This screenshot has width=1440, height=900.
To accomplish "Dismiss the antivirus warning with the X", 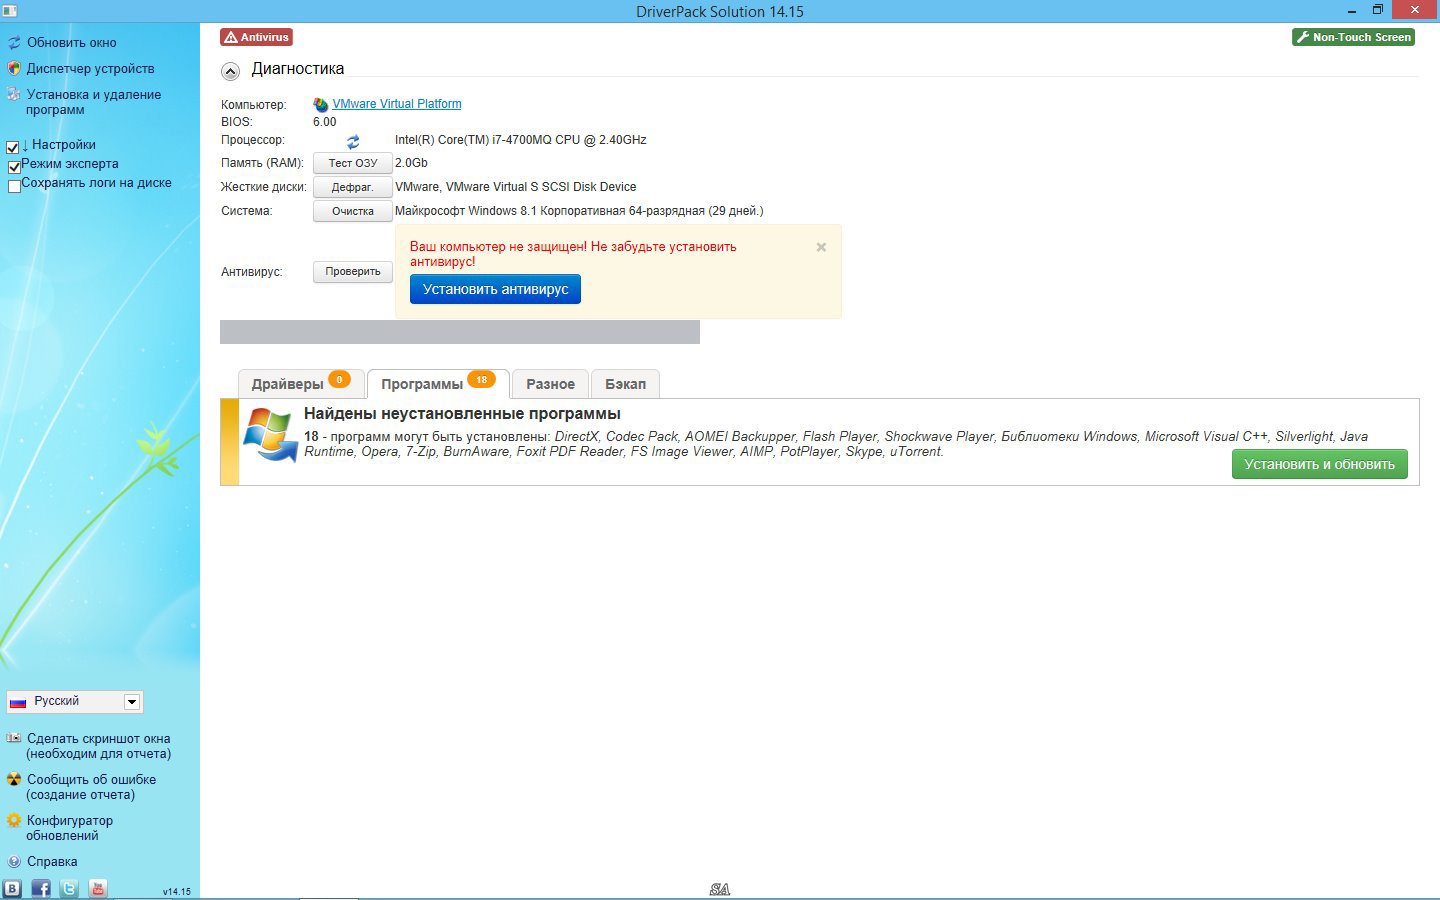I will tap(820, 247).
